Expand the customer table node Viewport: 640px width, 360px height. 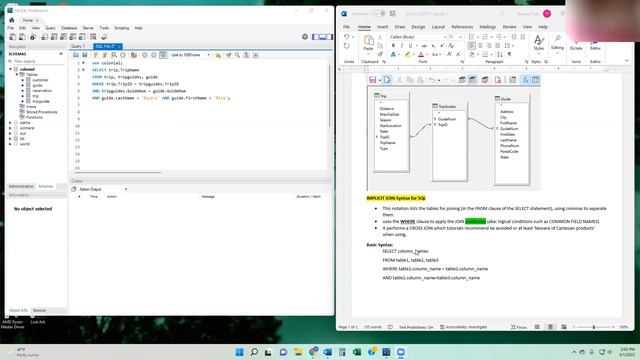pyautogui.click(x=23, y=80)
